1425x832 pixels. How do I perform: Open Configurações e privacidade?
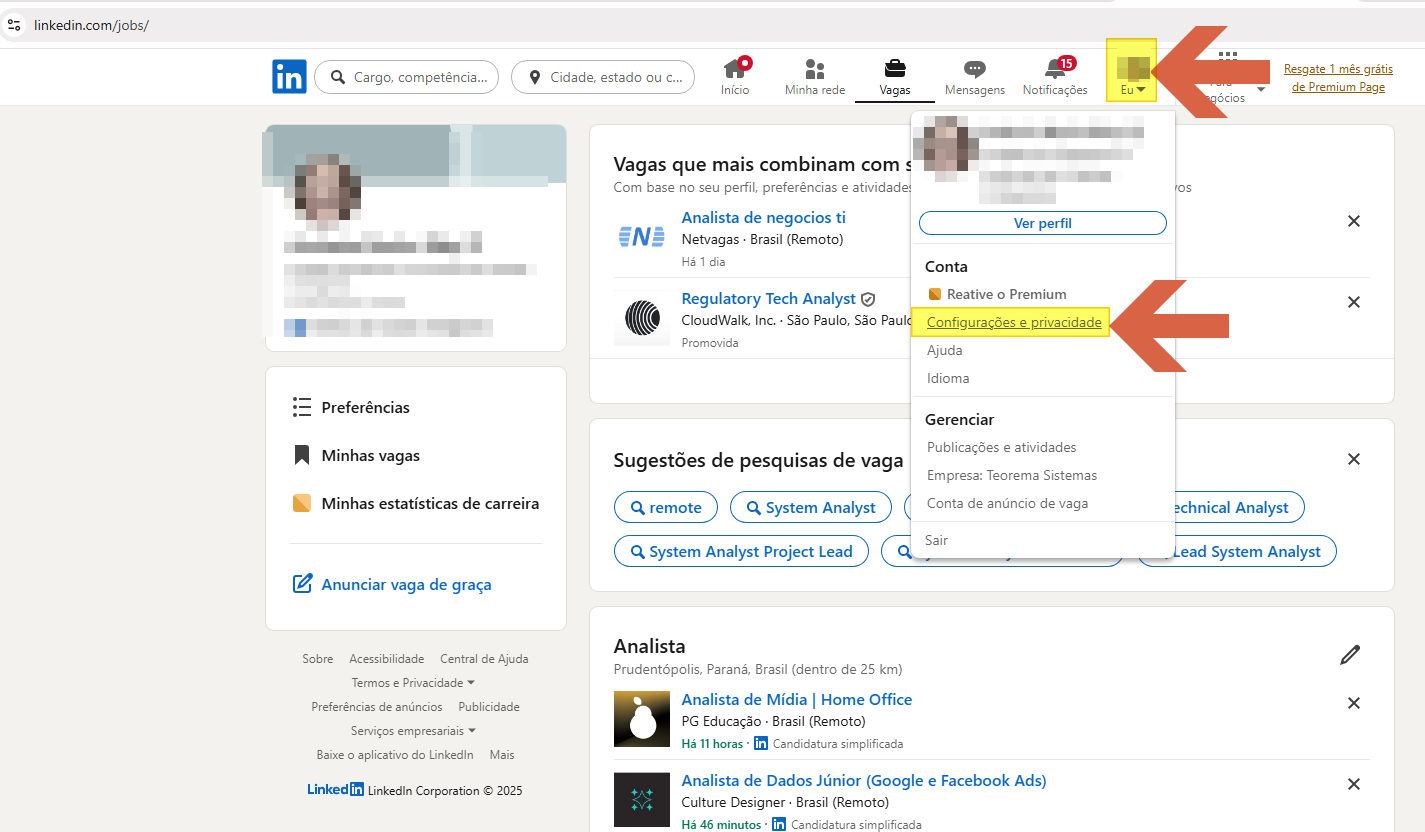[x=1014, y=322]
